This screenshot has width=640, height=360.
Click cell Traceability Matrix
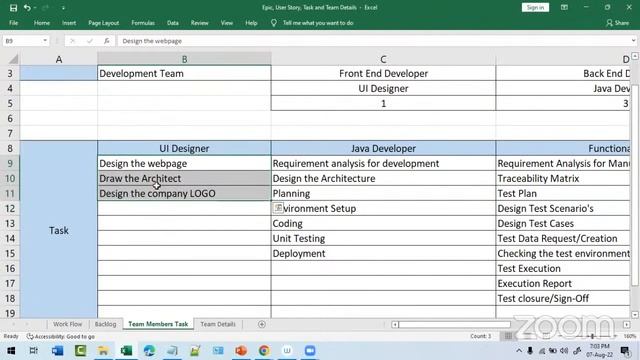tap(563, 178)
